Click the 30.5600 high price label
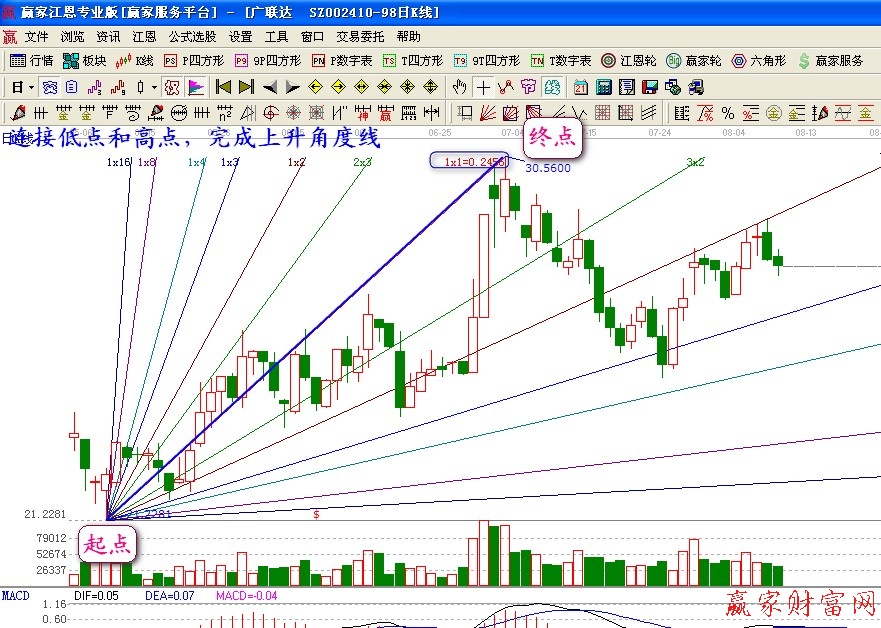The image size is (881, 628). click(x=548, y=168)
